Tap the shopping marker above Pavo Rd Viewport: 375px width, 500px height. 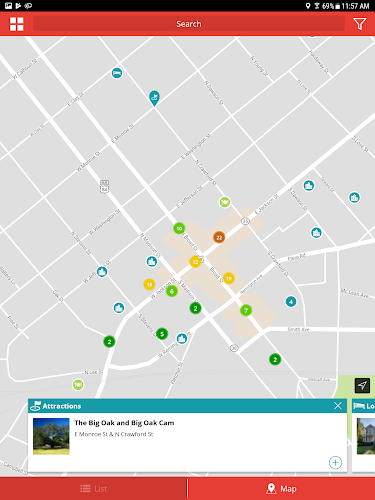pyautogui.click(x=316, y=232)
